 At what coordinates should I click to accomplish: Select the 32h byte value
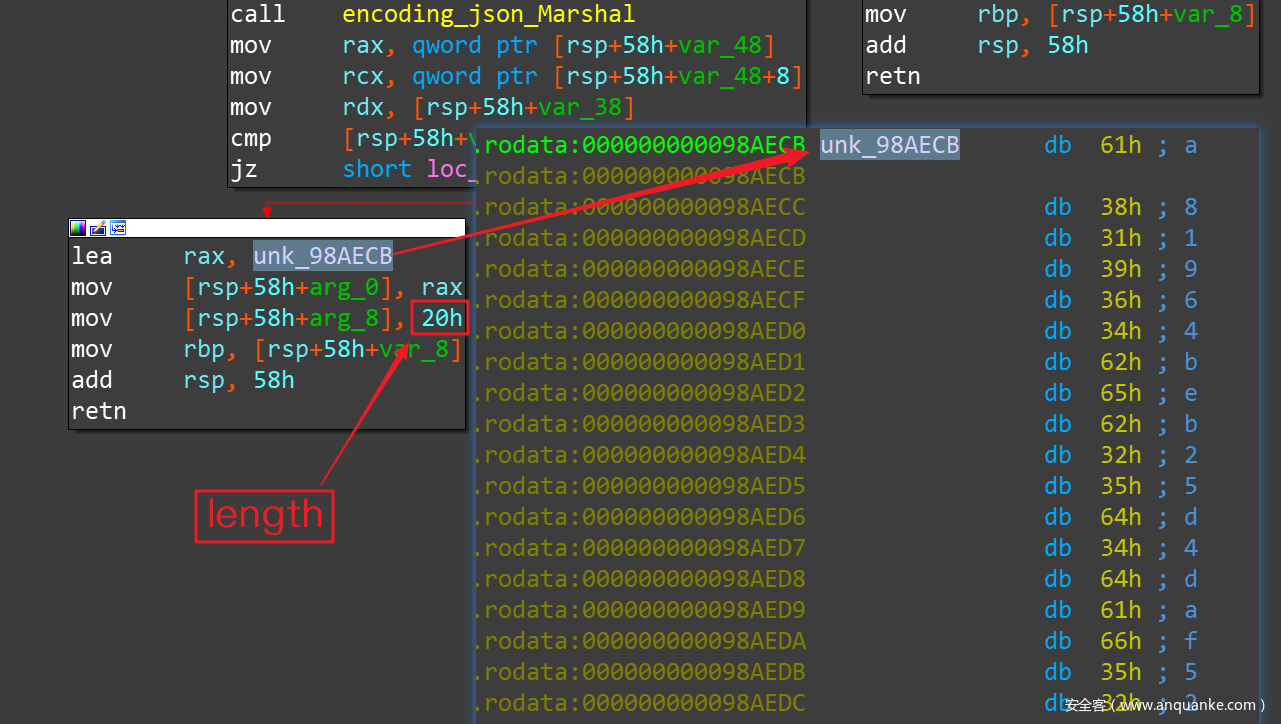[x=1121, y=455]
